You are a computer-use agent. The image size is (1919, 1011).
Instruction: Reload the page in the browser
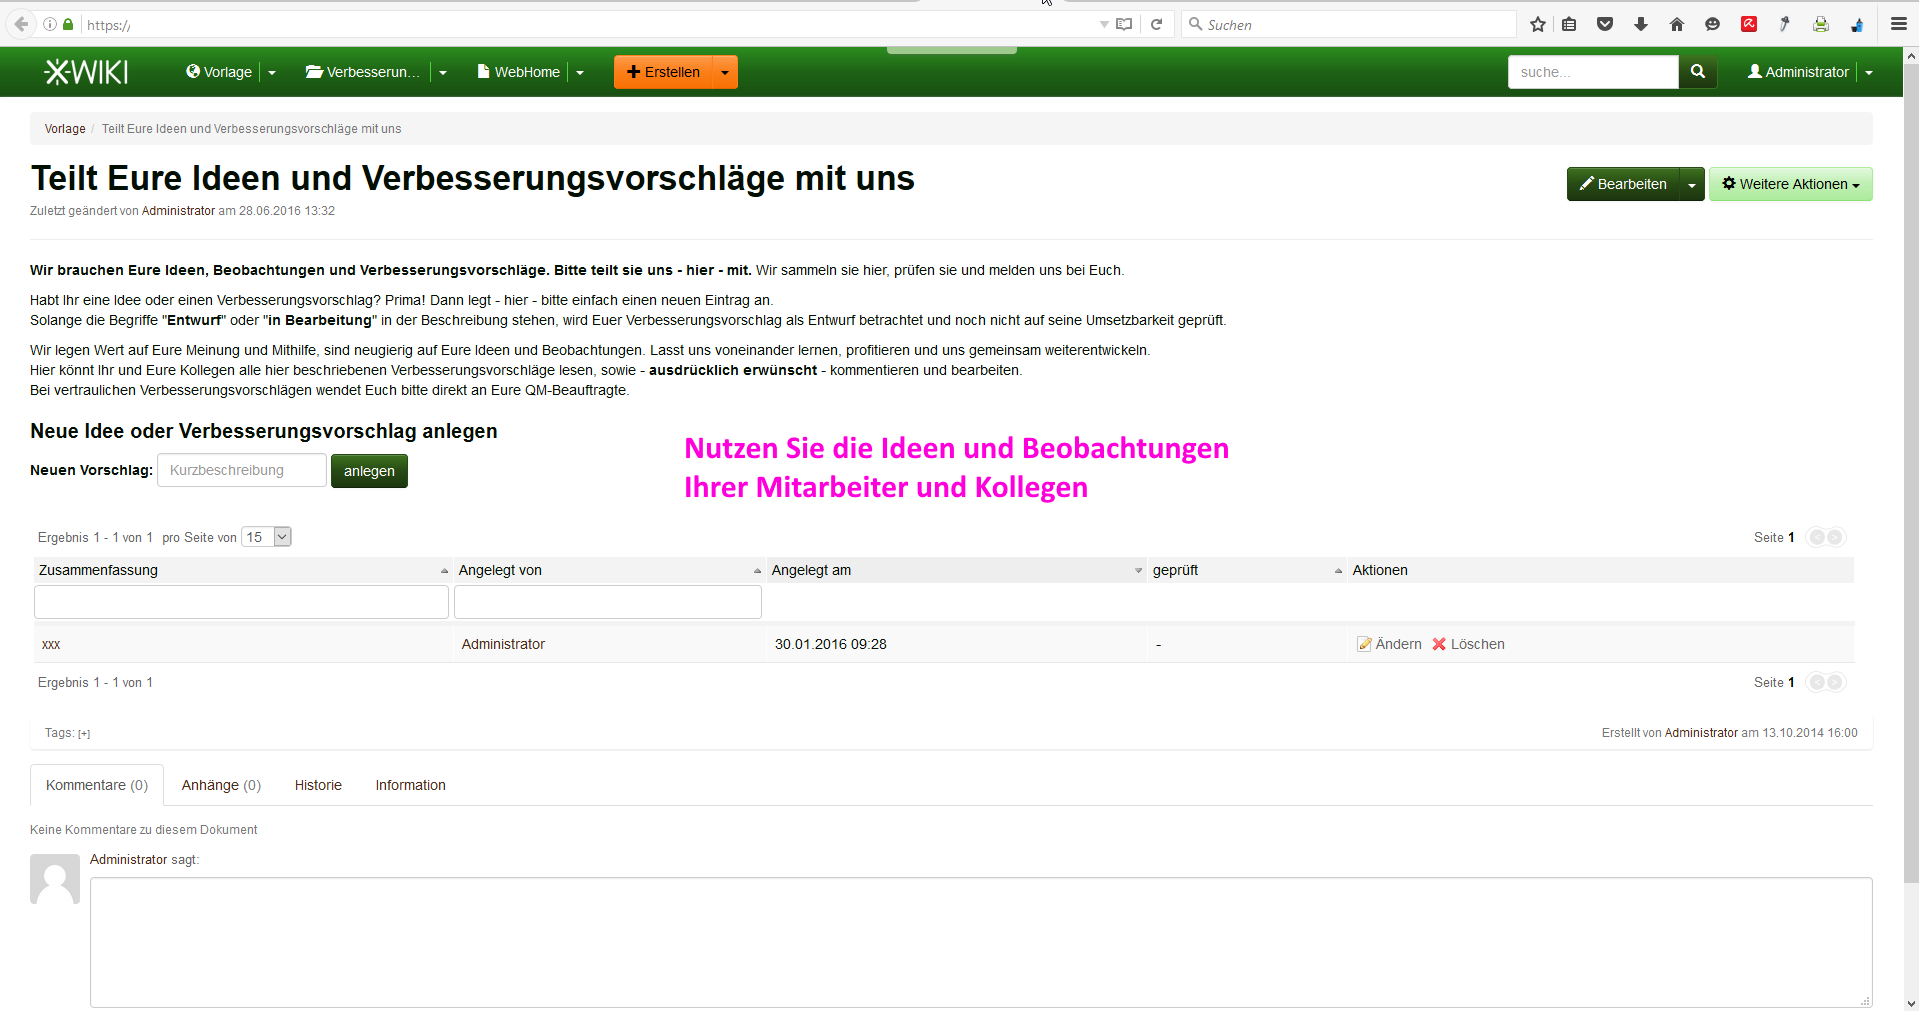tap(1156, 25)
